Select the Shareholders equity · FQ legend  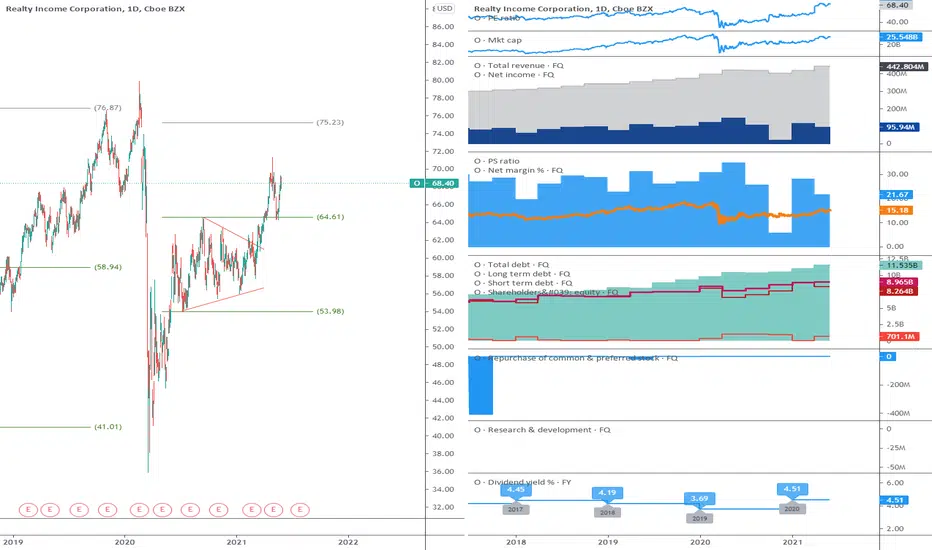point(546,292)
